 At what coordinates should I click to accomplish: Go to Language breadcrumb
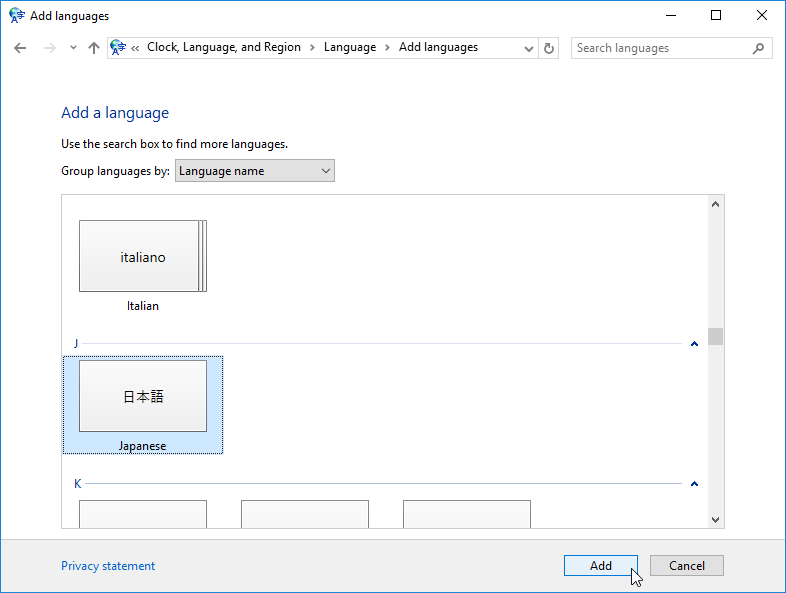tap(350, 47)
